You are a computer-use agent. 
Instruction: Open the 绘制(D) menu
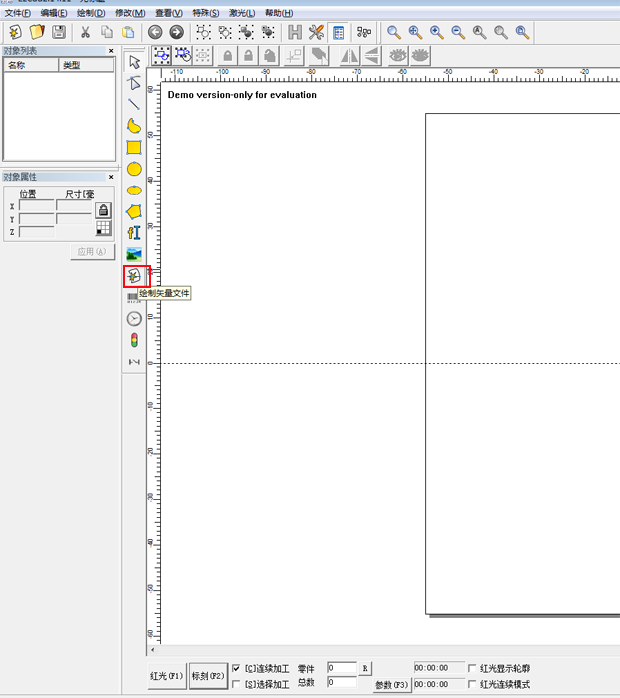91,13
